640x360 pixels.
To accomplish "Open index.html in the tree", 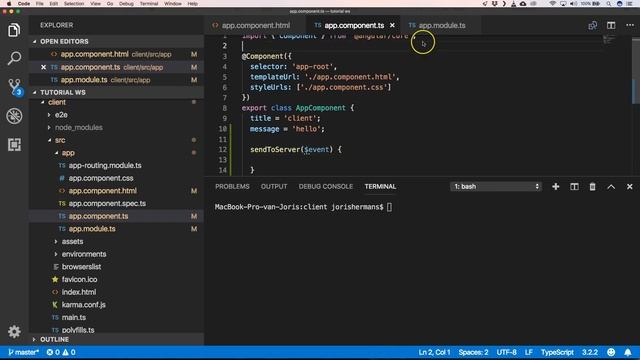I will 79,292.
